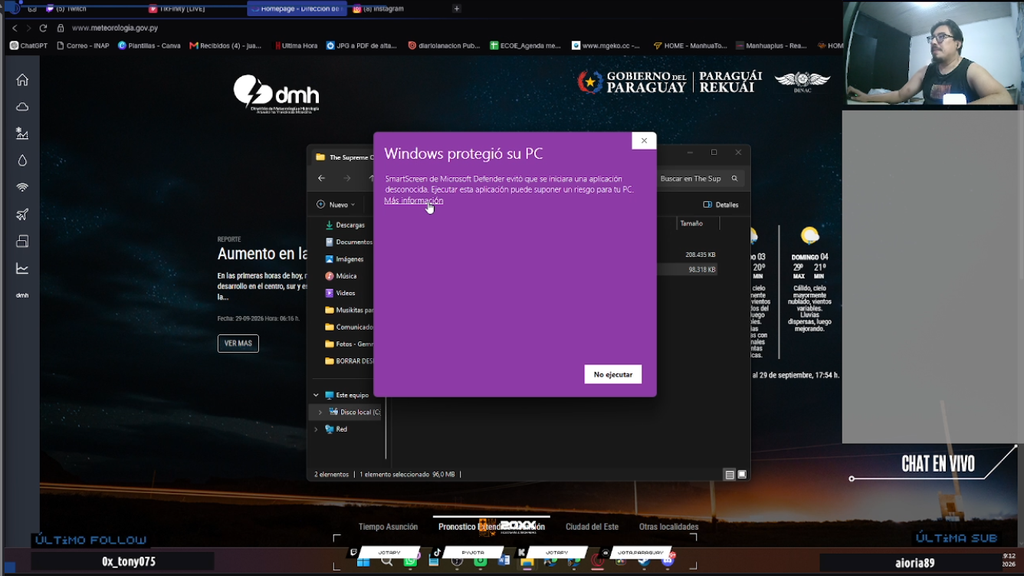Open the BORRAR DES folder in sidebar
This screenshot has height=576, width=1024.
[349, 361]
